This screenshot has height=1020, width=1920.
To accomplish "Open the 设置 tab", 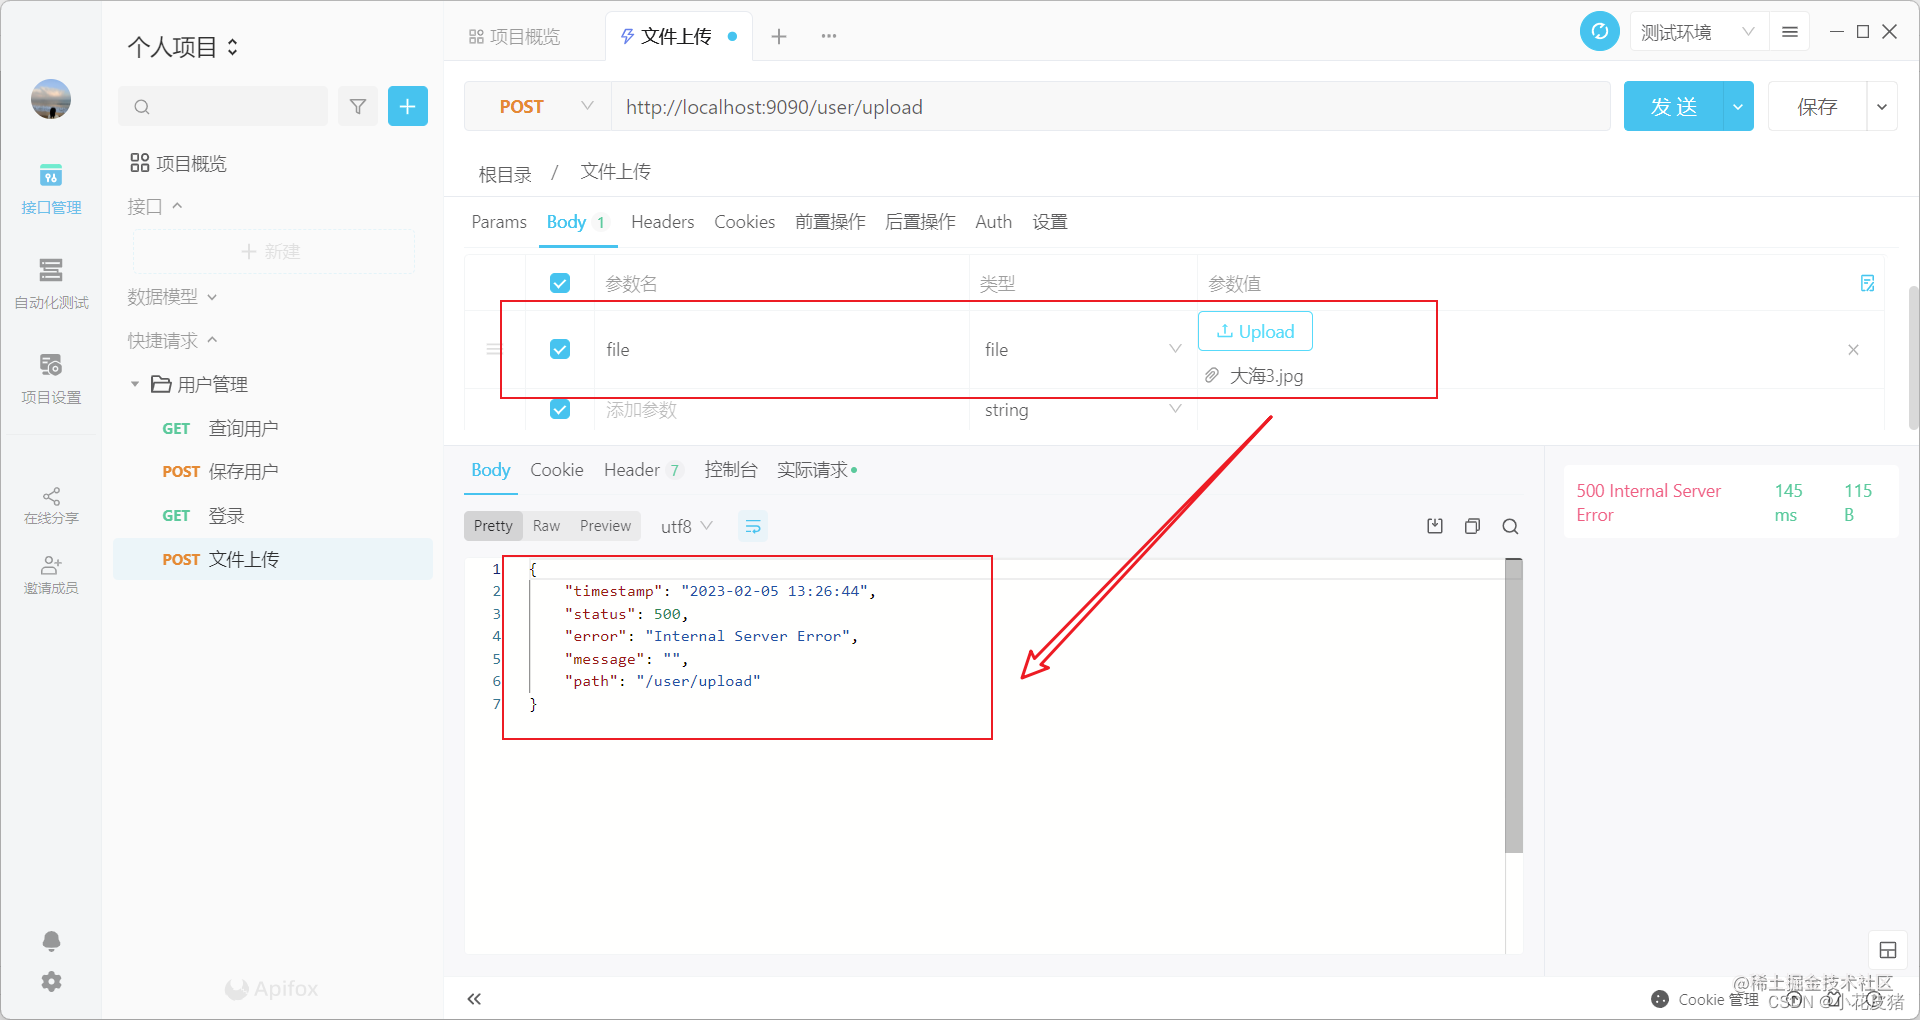I will 1050,222.
